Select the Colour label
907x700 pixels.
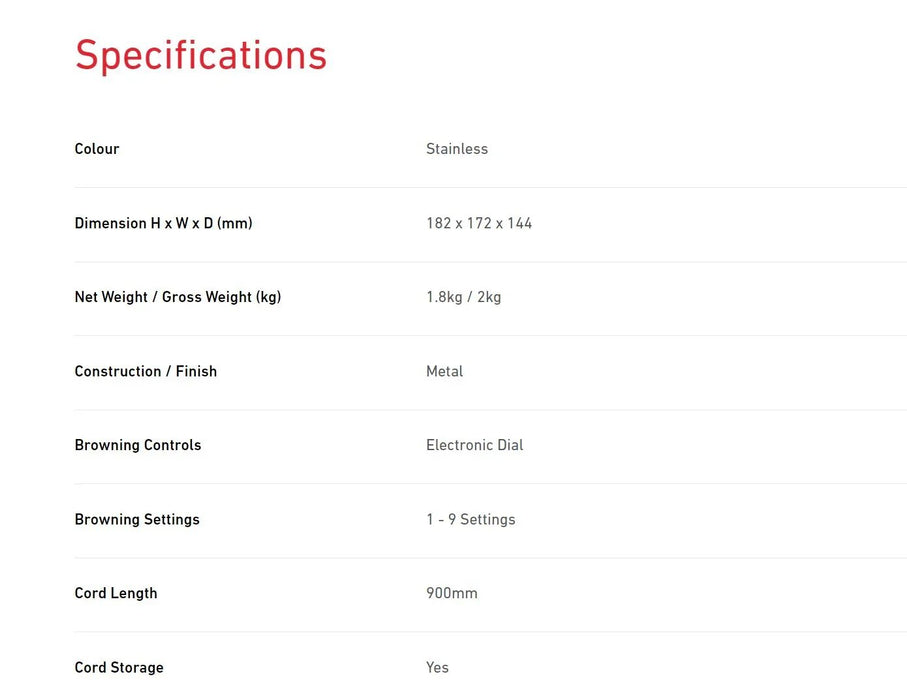click(x=97, y=149)
